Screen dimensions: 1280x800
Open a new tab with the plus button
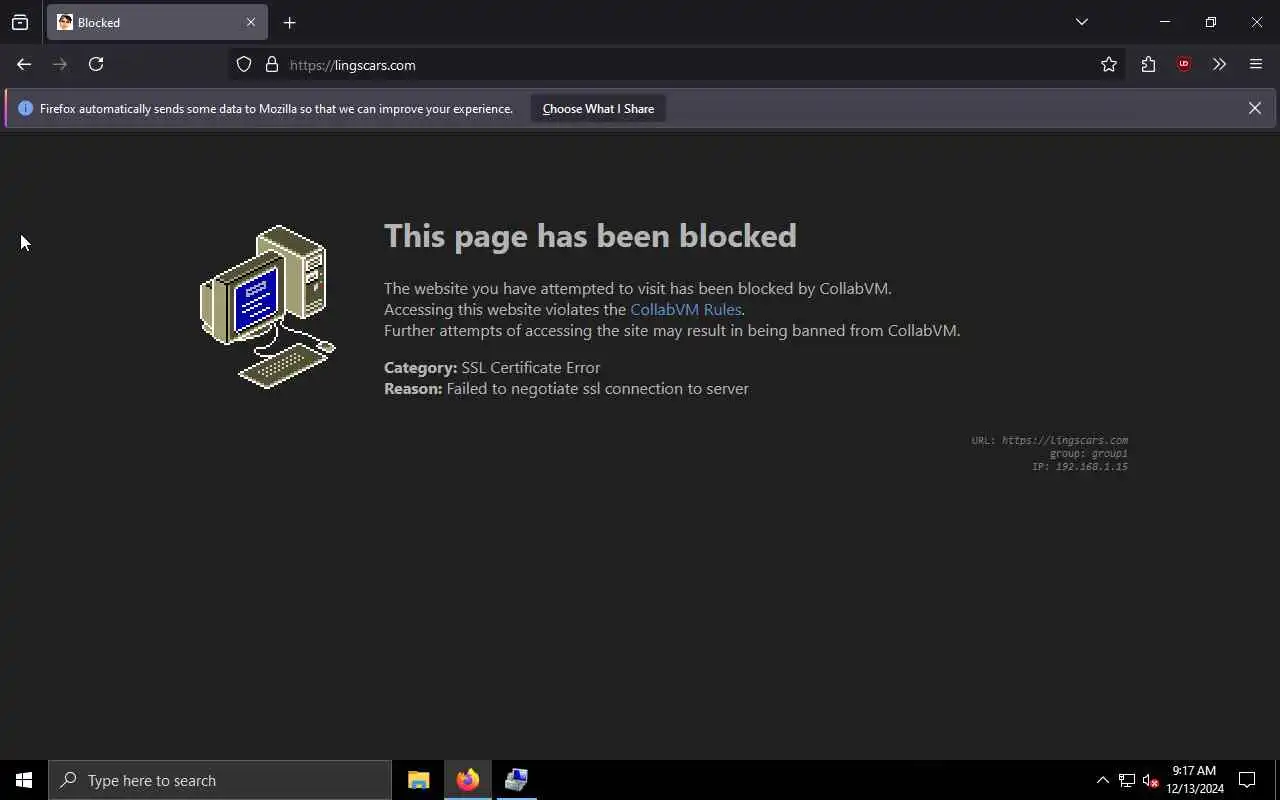click(x=289, y=22)
